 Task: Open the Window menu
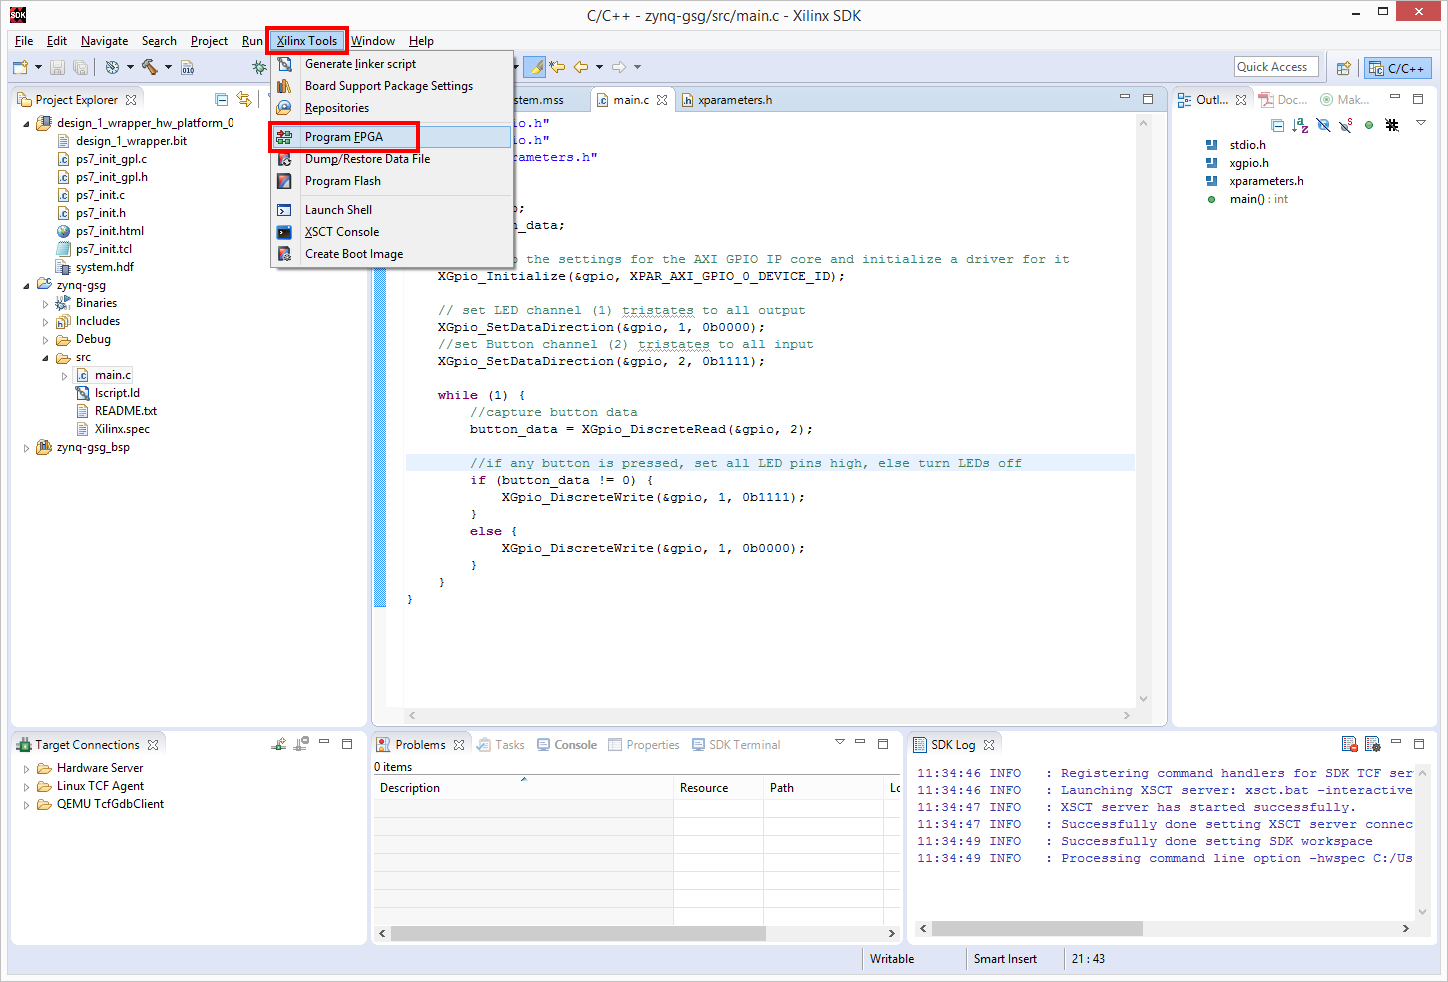coord(373,41)
